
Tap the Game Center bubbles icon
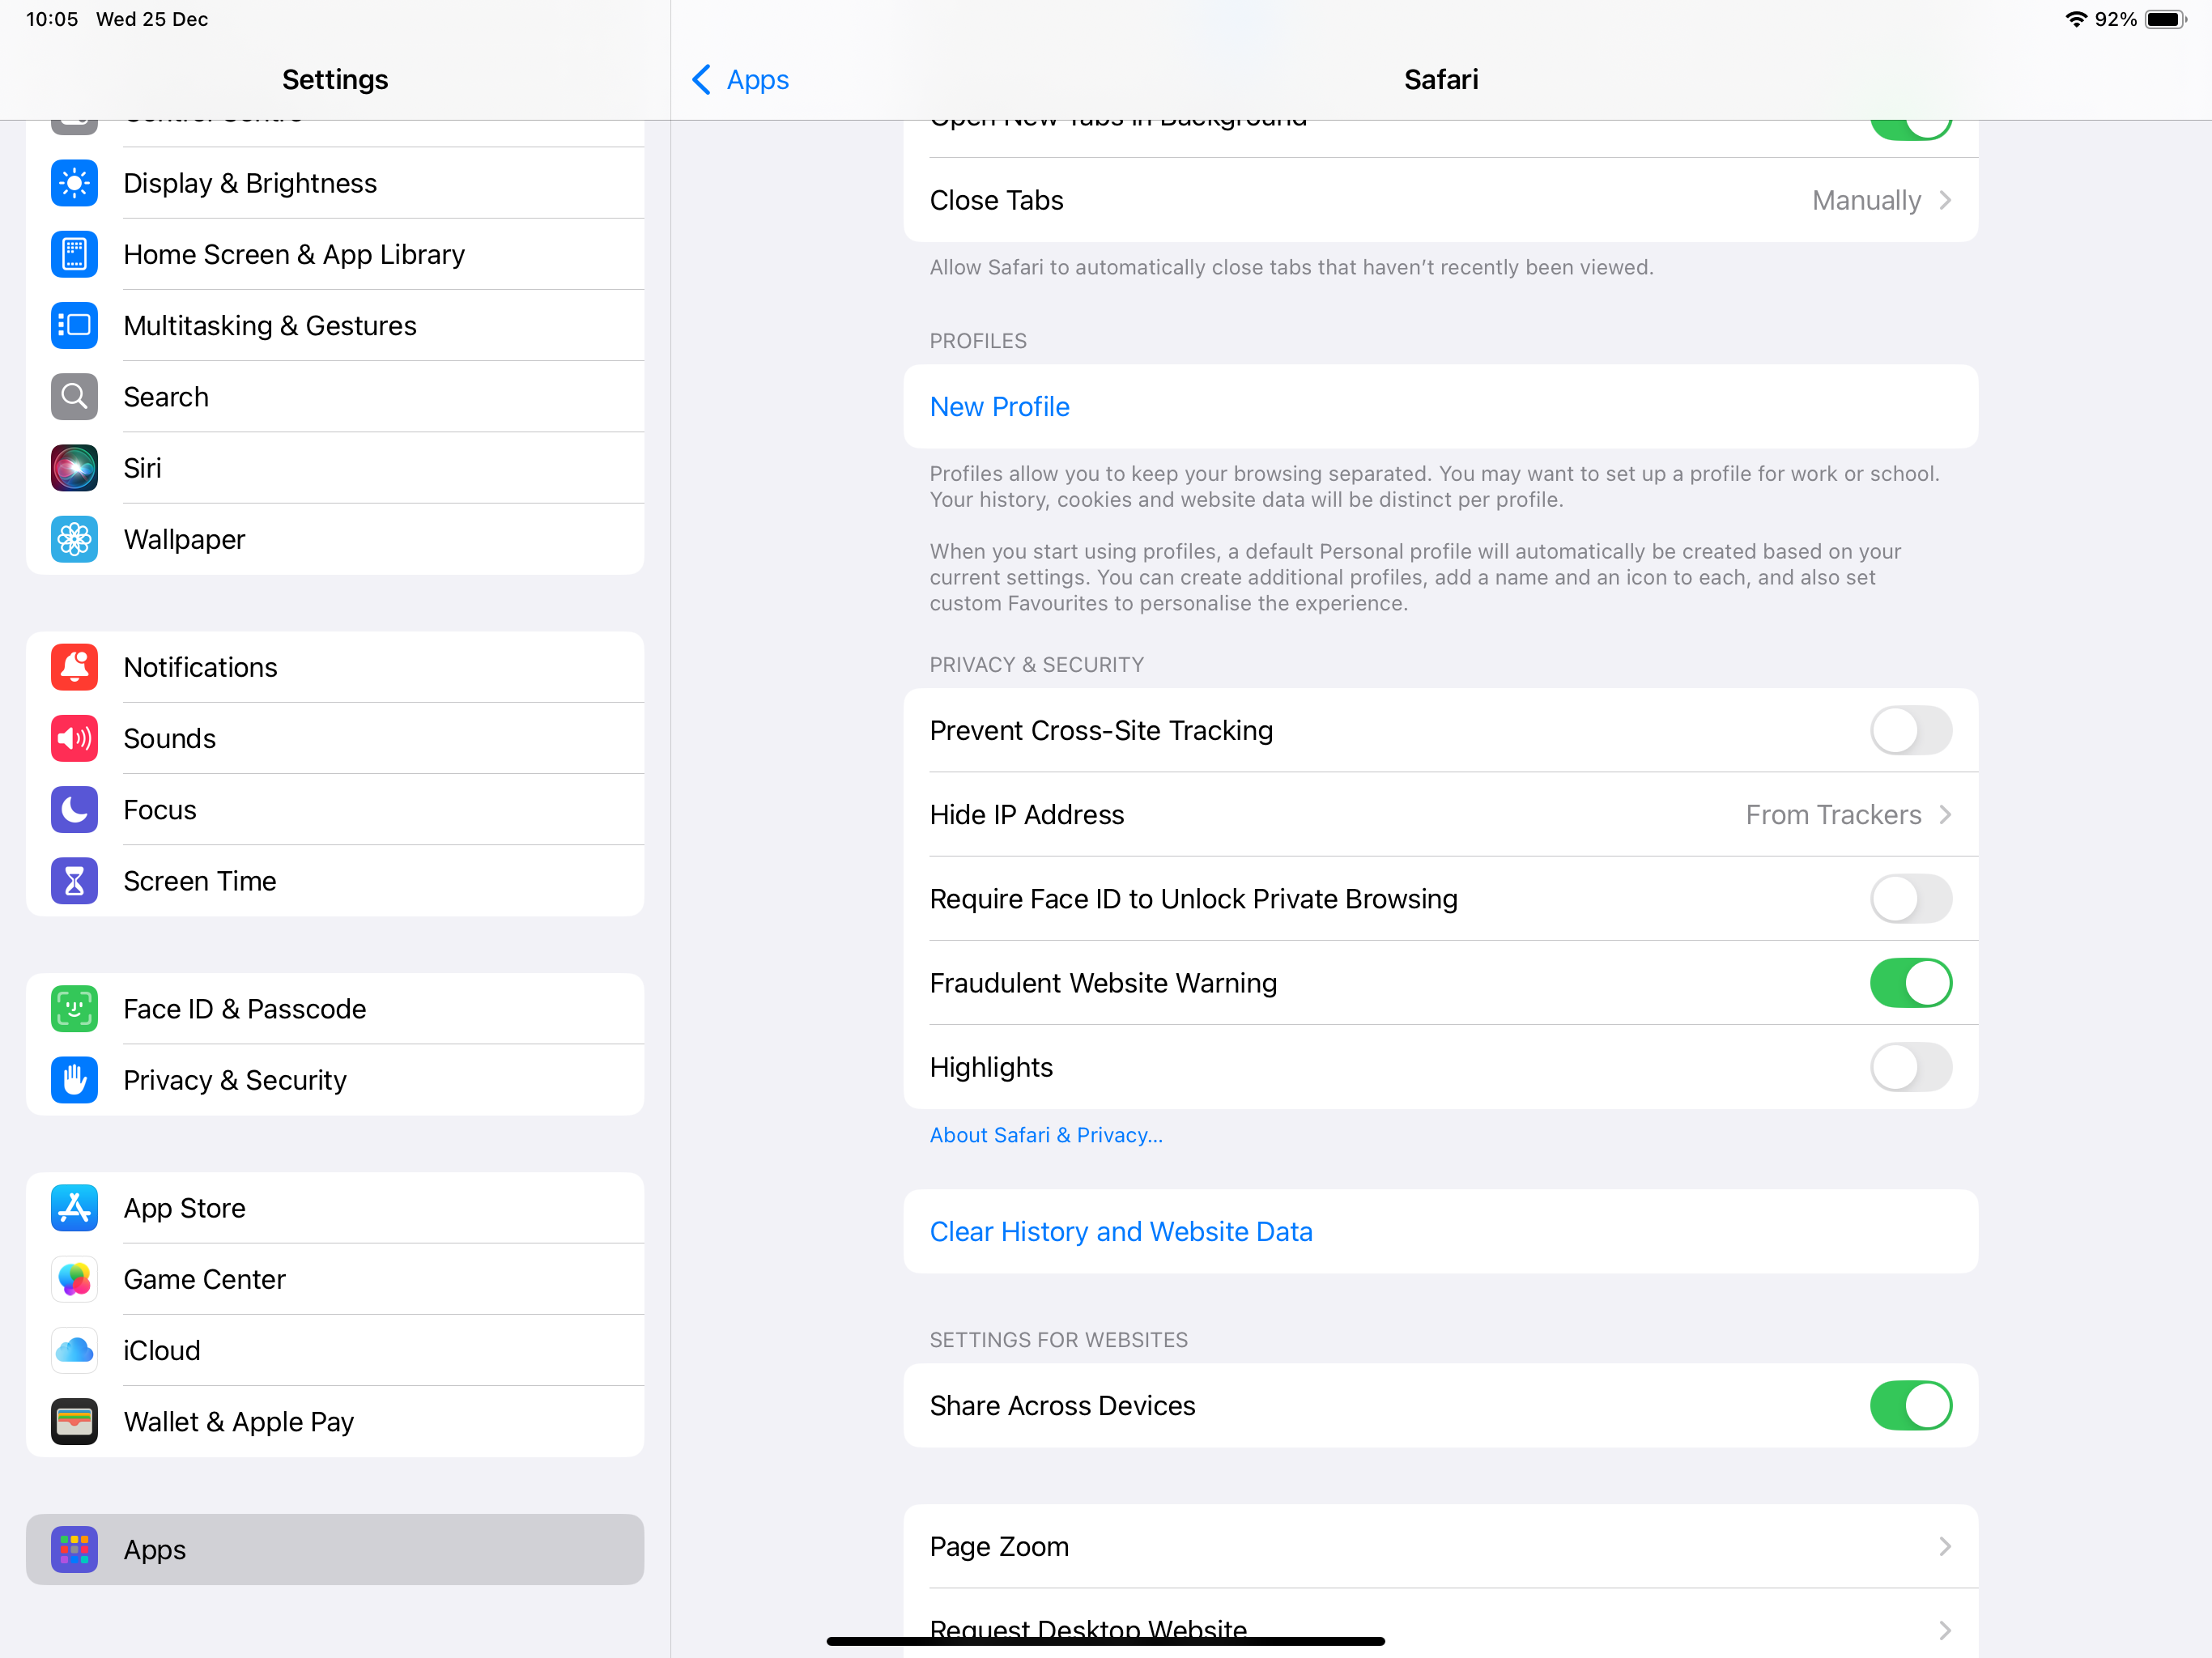74,1279
